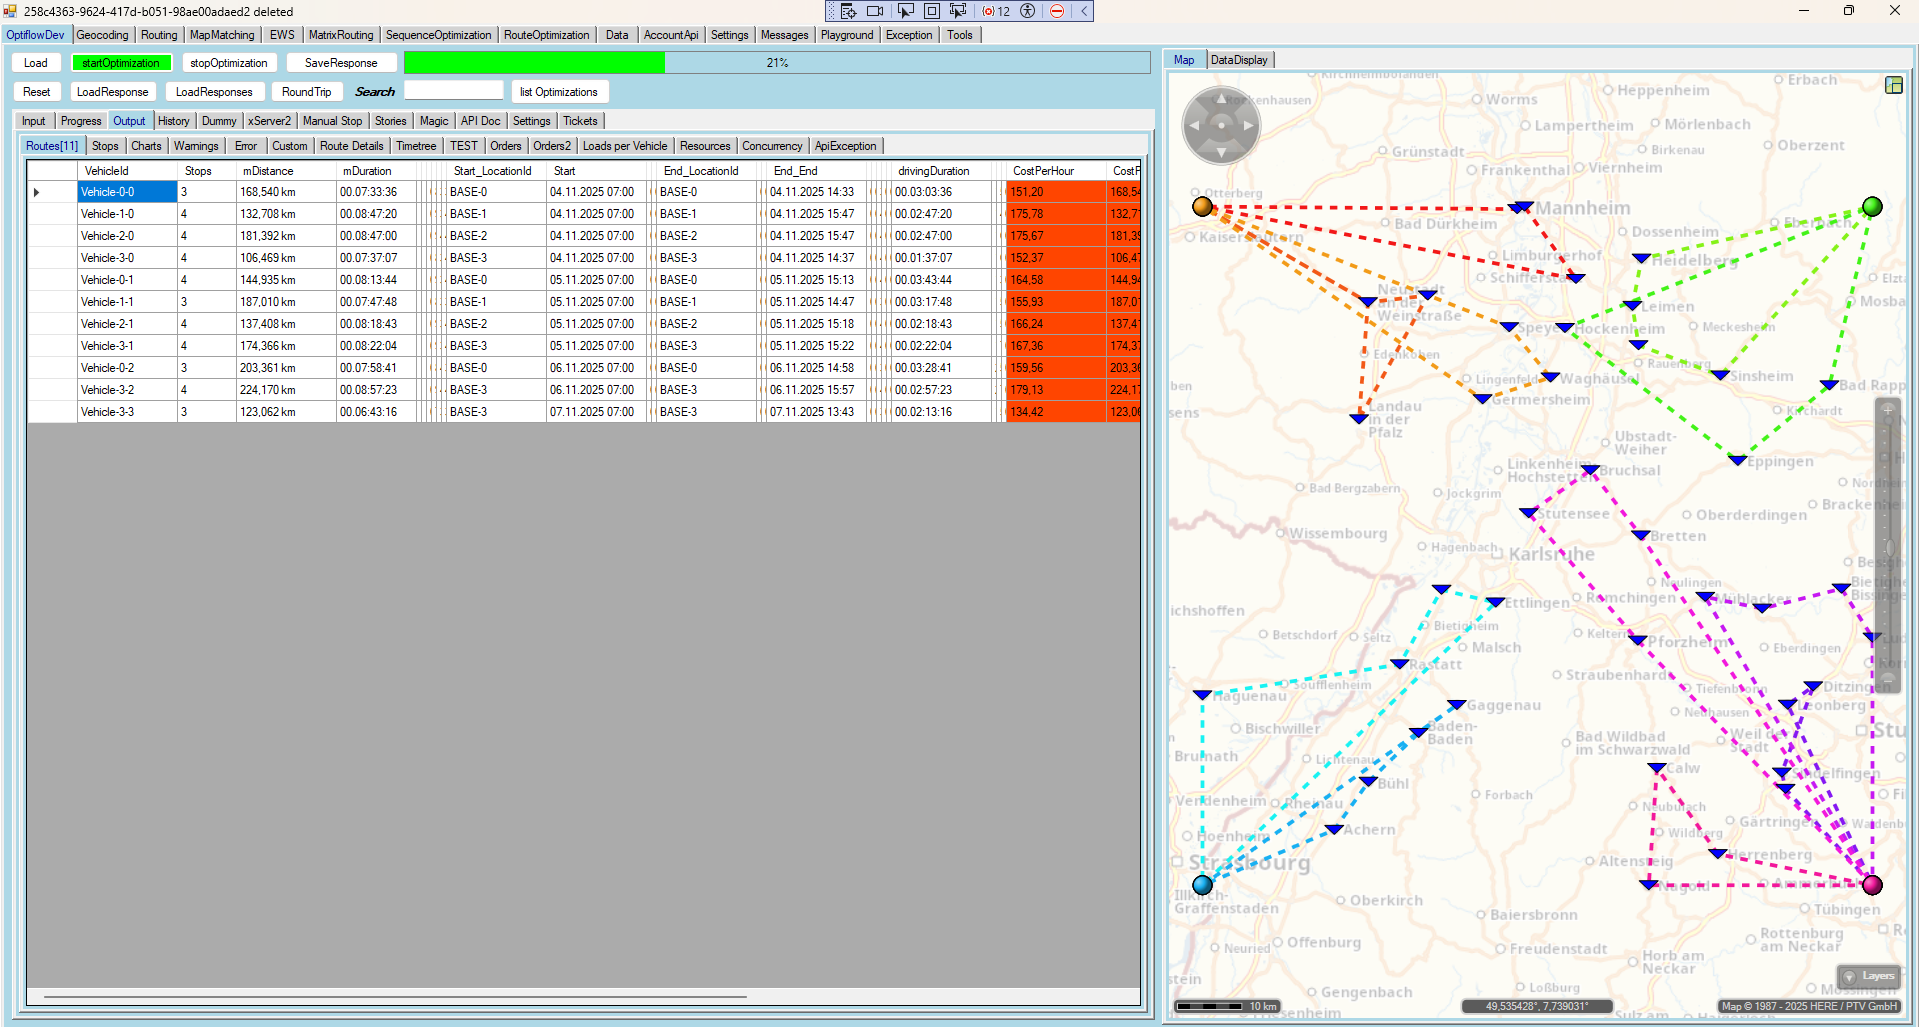Image resolution: width=1919 pixels, height=1027 pixels.
Task: Click the red no-entry circle icon
Action: [x=1057, y=11]
